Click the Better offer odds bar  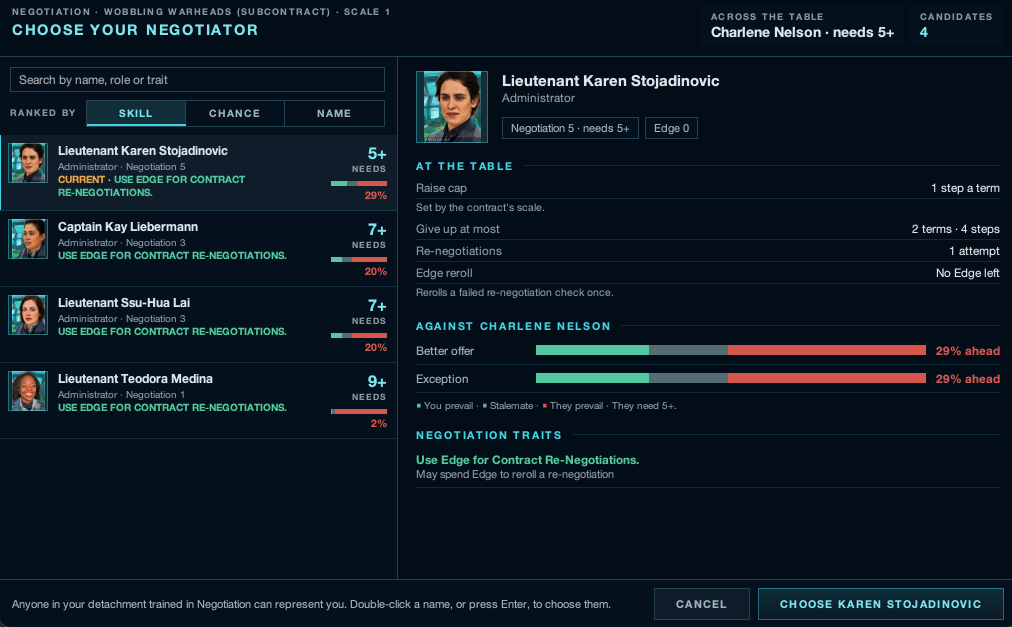(x=731, y=350)
